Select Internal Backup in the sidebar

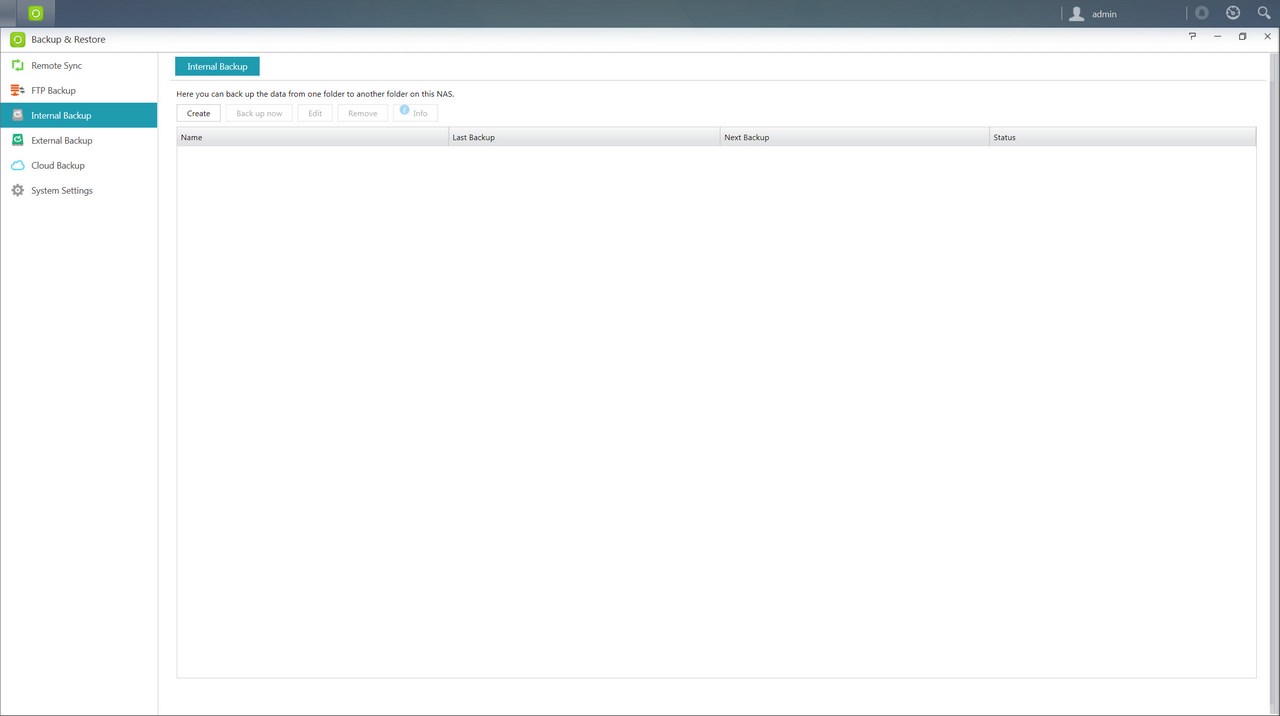click(x=78, y=115)
